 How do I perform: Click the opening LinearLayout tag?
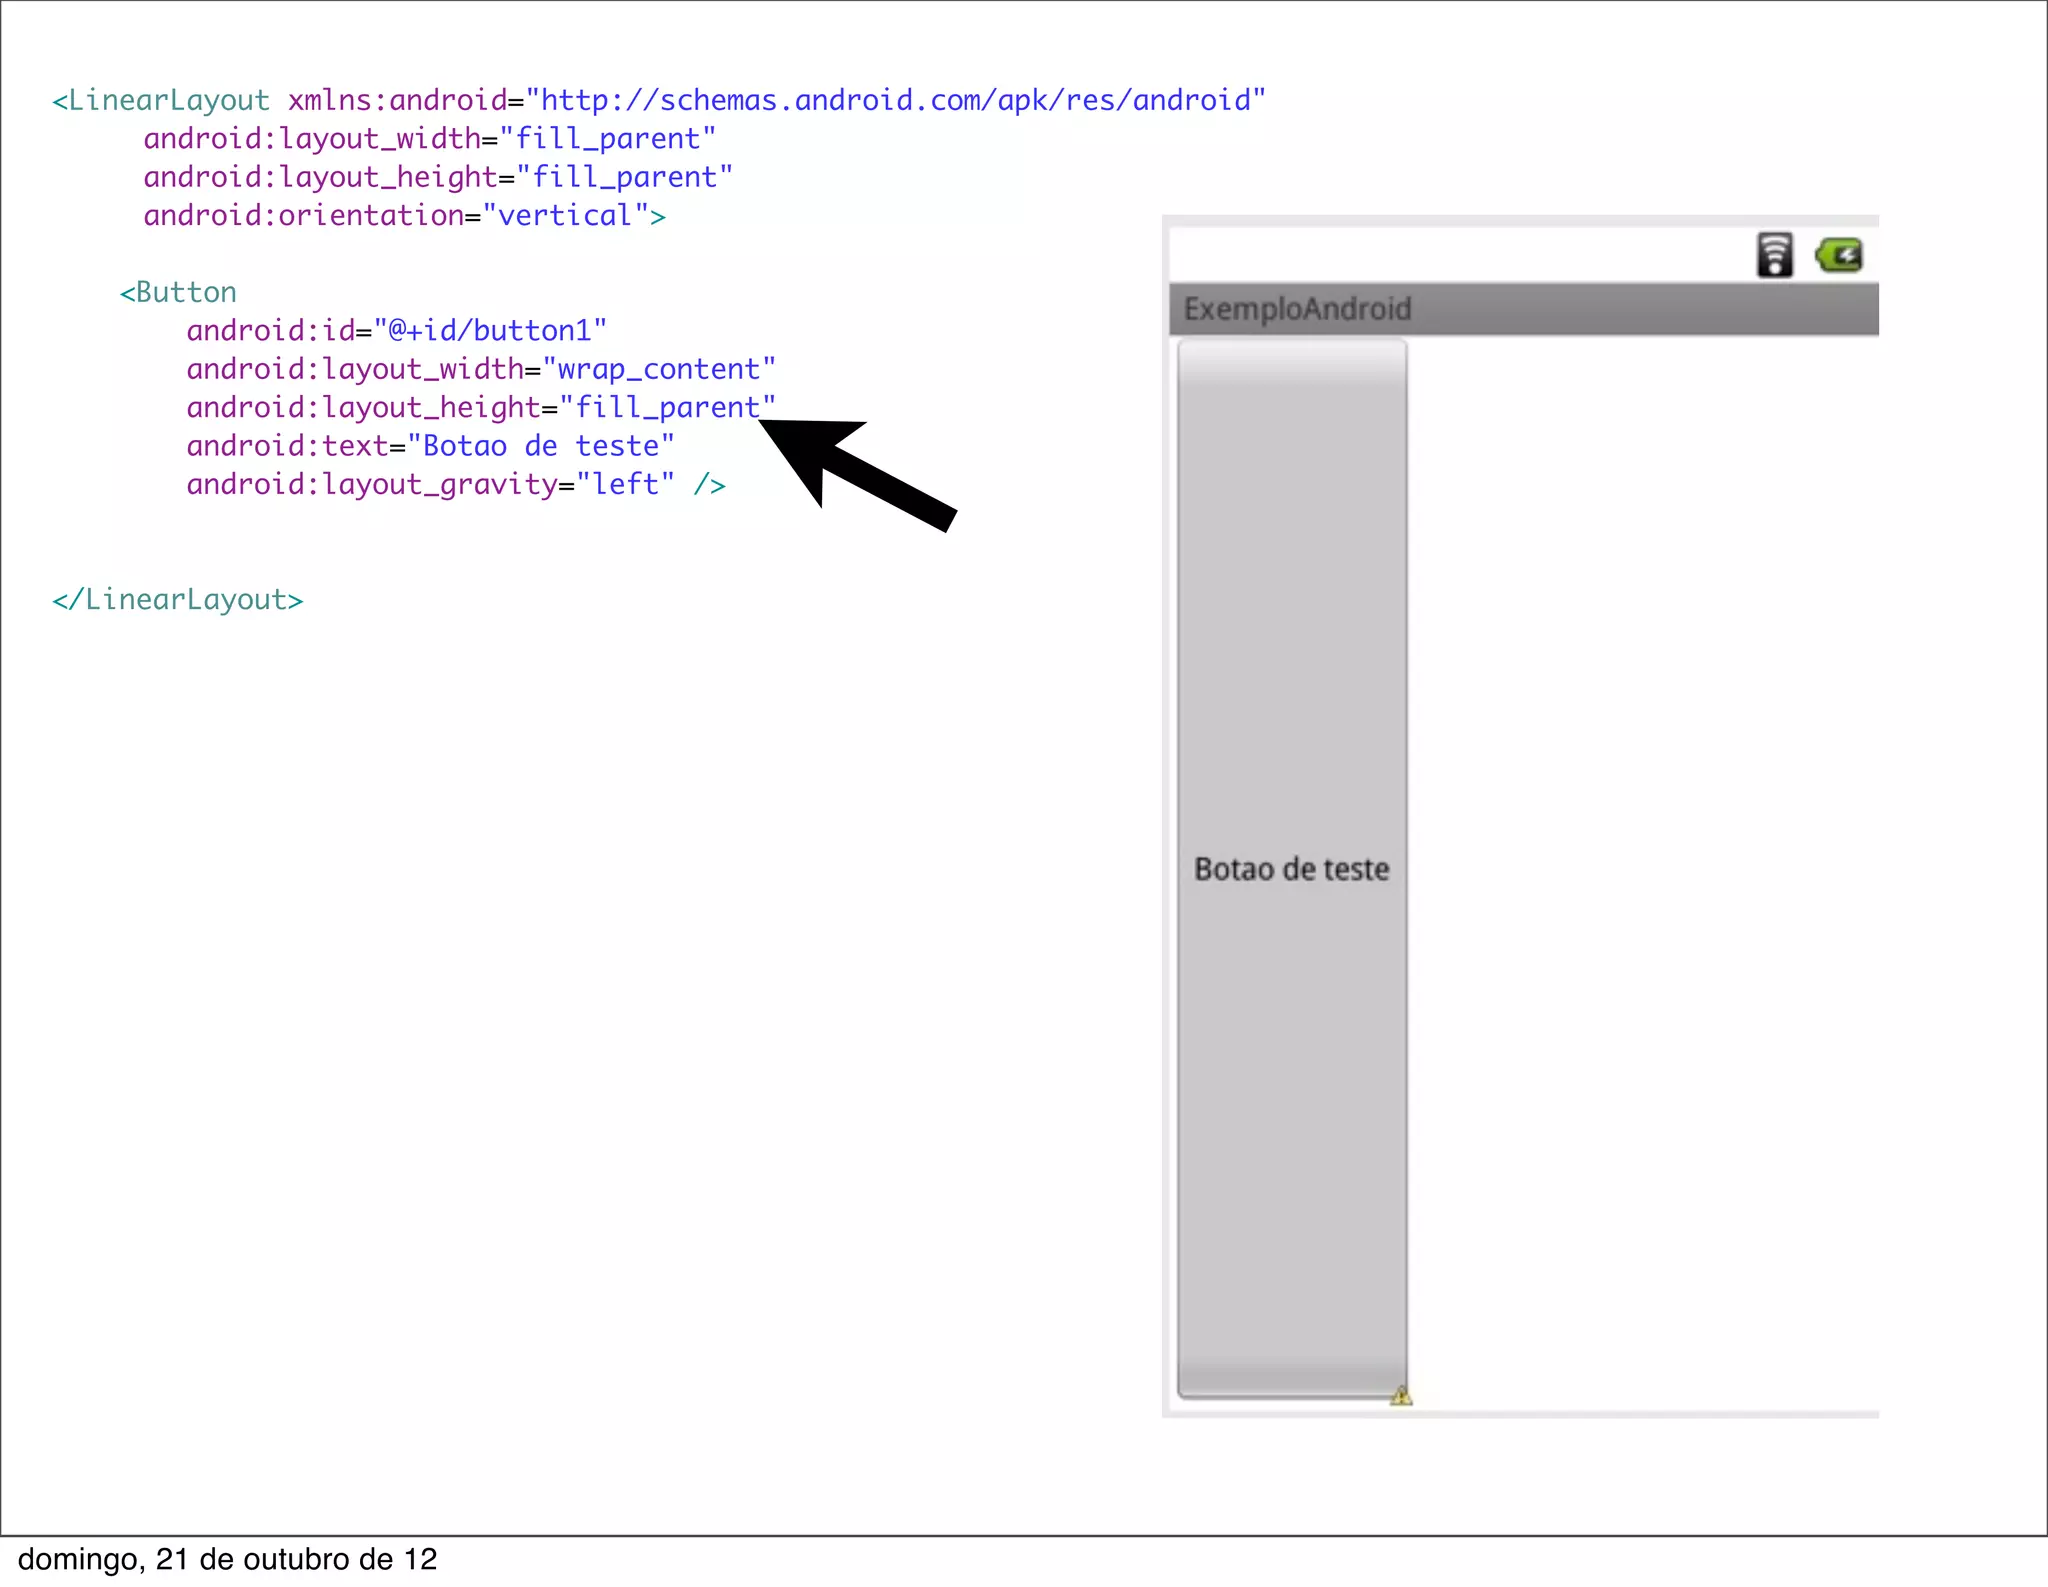161,100
